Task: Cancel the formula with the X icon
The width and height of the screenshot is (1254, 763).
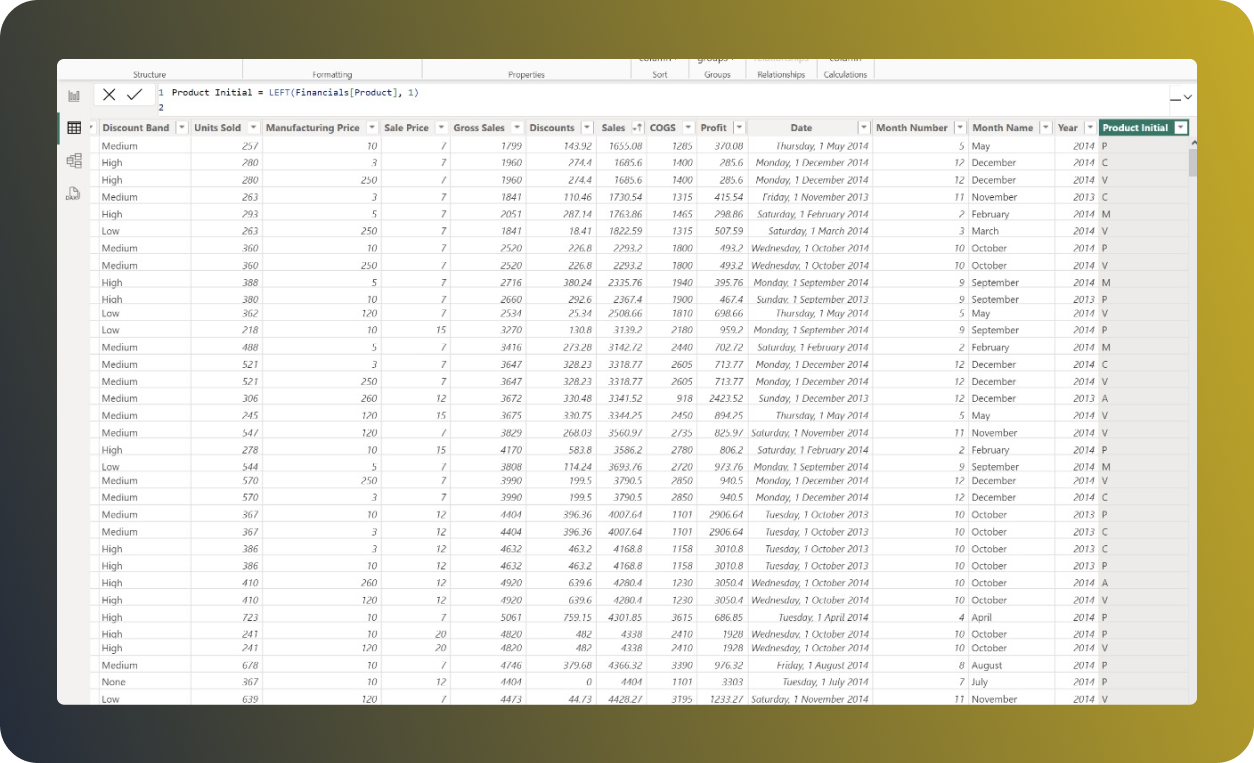Action: (x=109, y=95)
